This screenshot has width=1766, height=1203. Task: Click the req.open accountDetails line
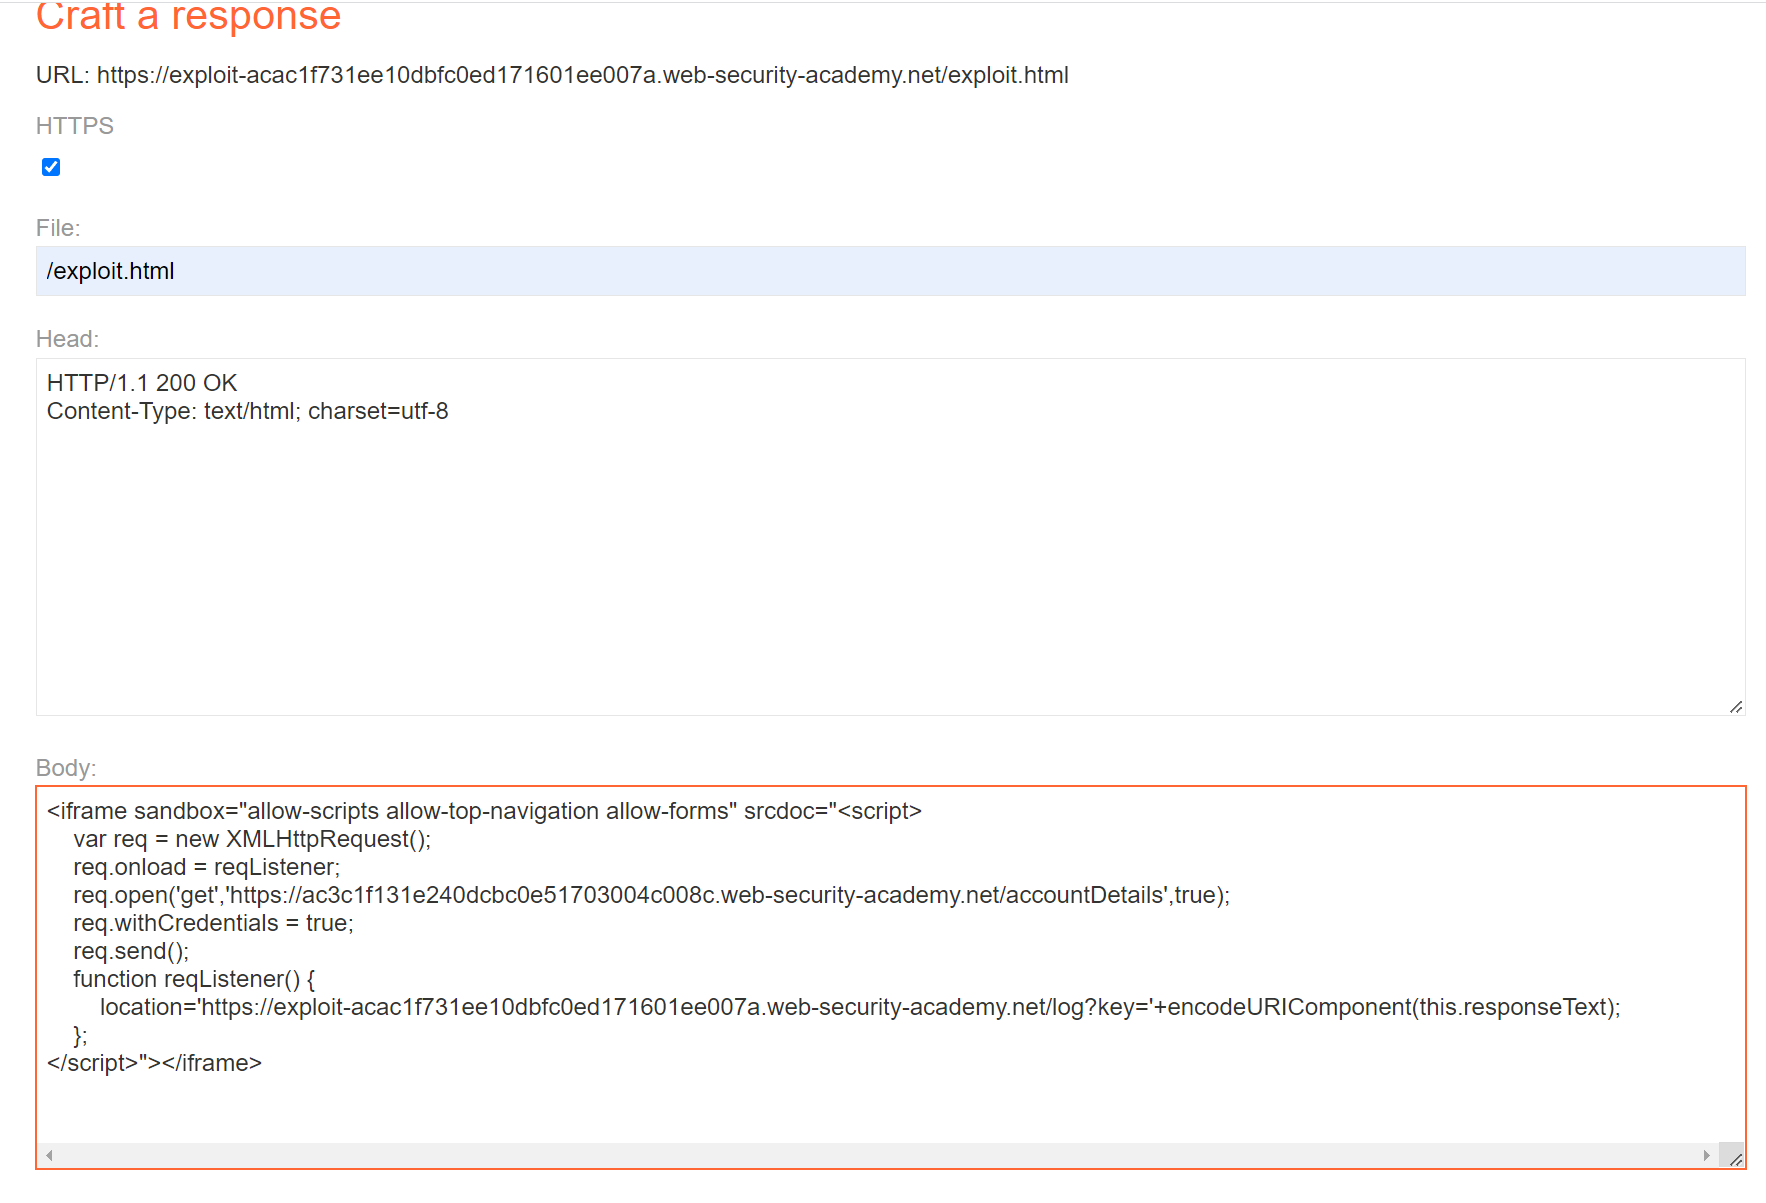click(x=651, y=895)
